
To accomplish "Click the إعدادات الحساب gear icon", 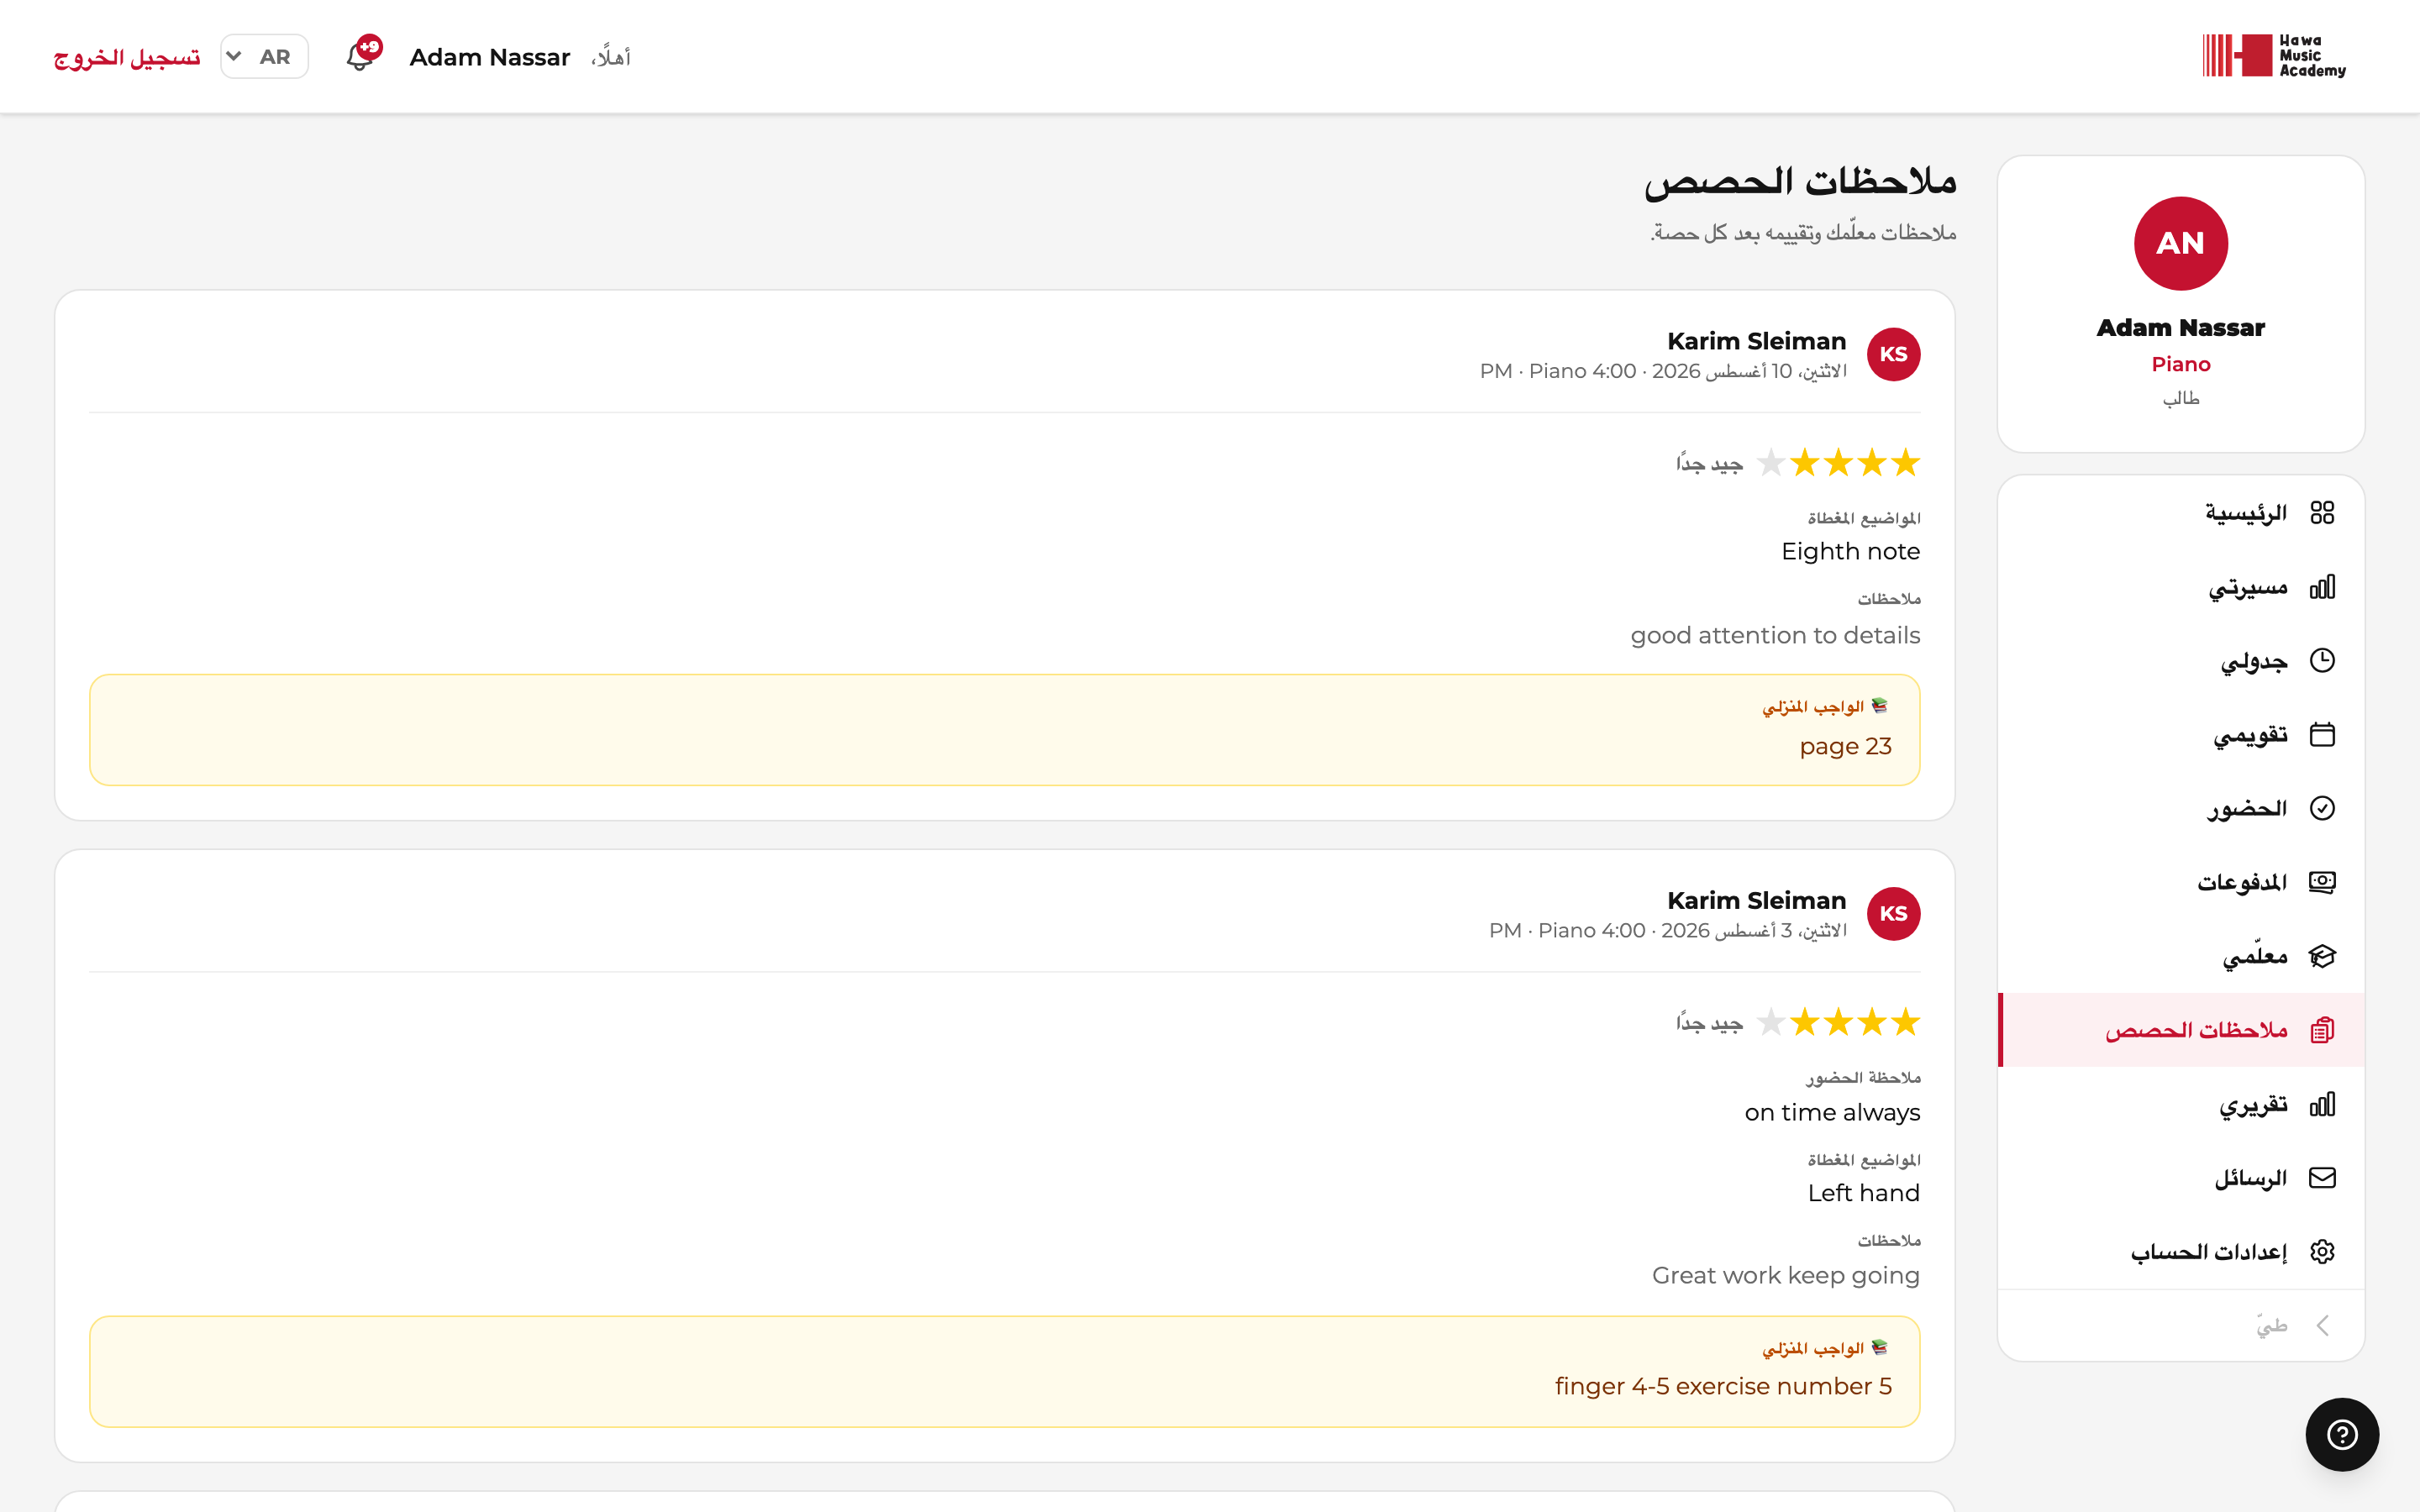I will point(2322,1252).
